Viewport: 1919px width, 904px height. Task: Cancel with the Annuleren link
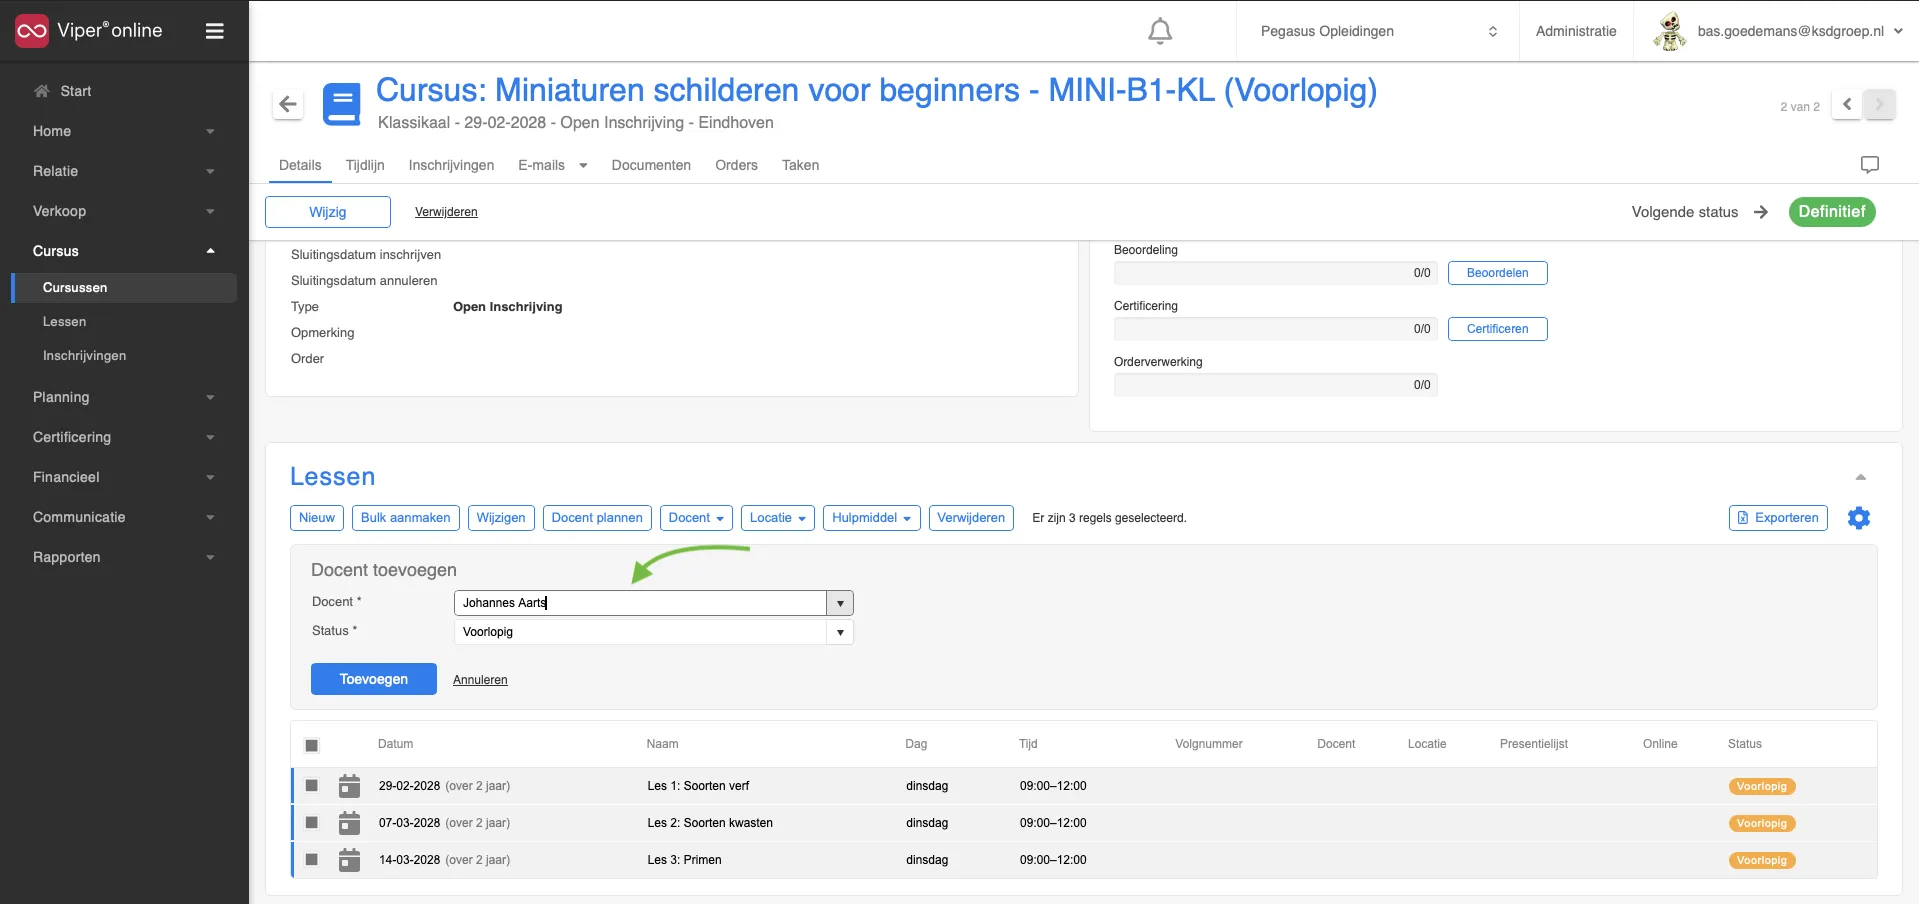[x=480, y=680]
